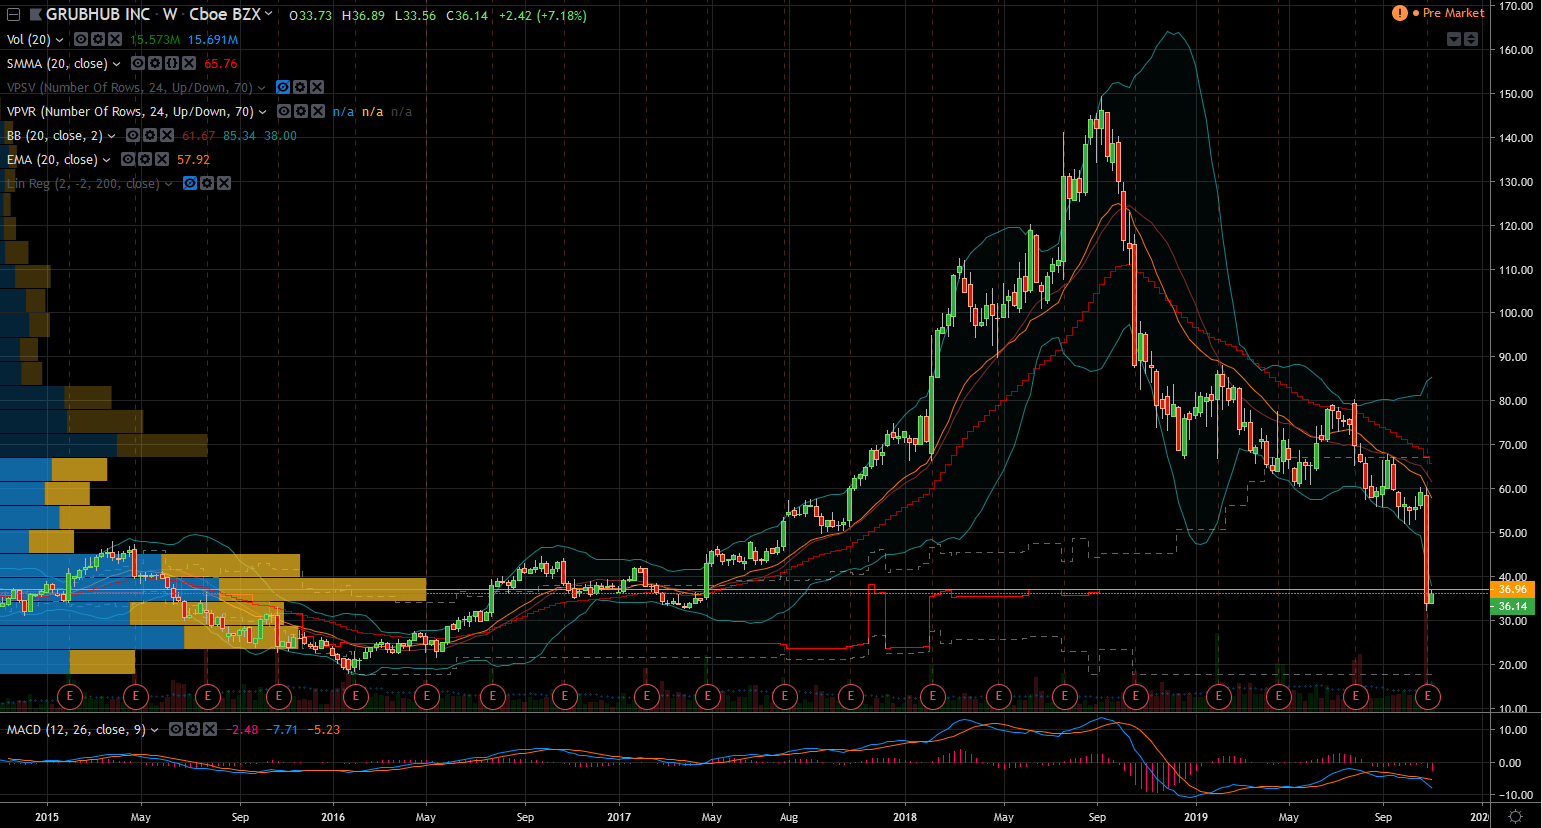
Task: Click the EMA value 57.92
Action: 194,160
